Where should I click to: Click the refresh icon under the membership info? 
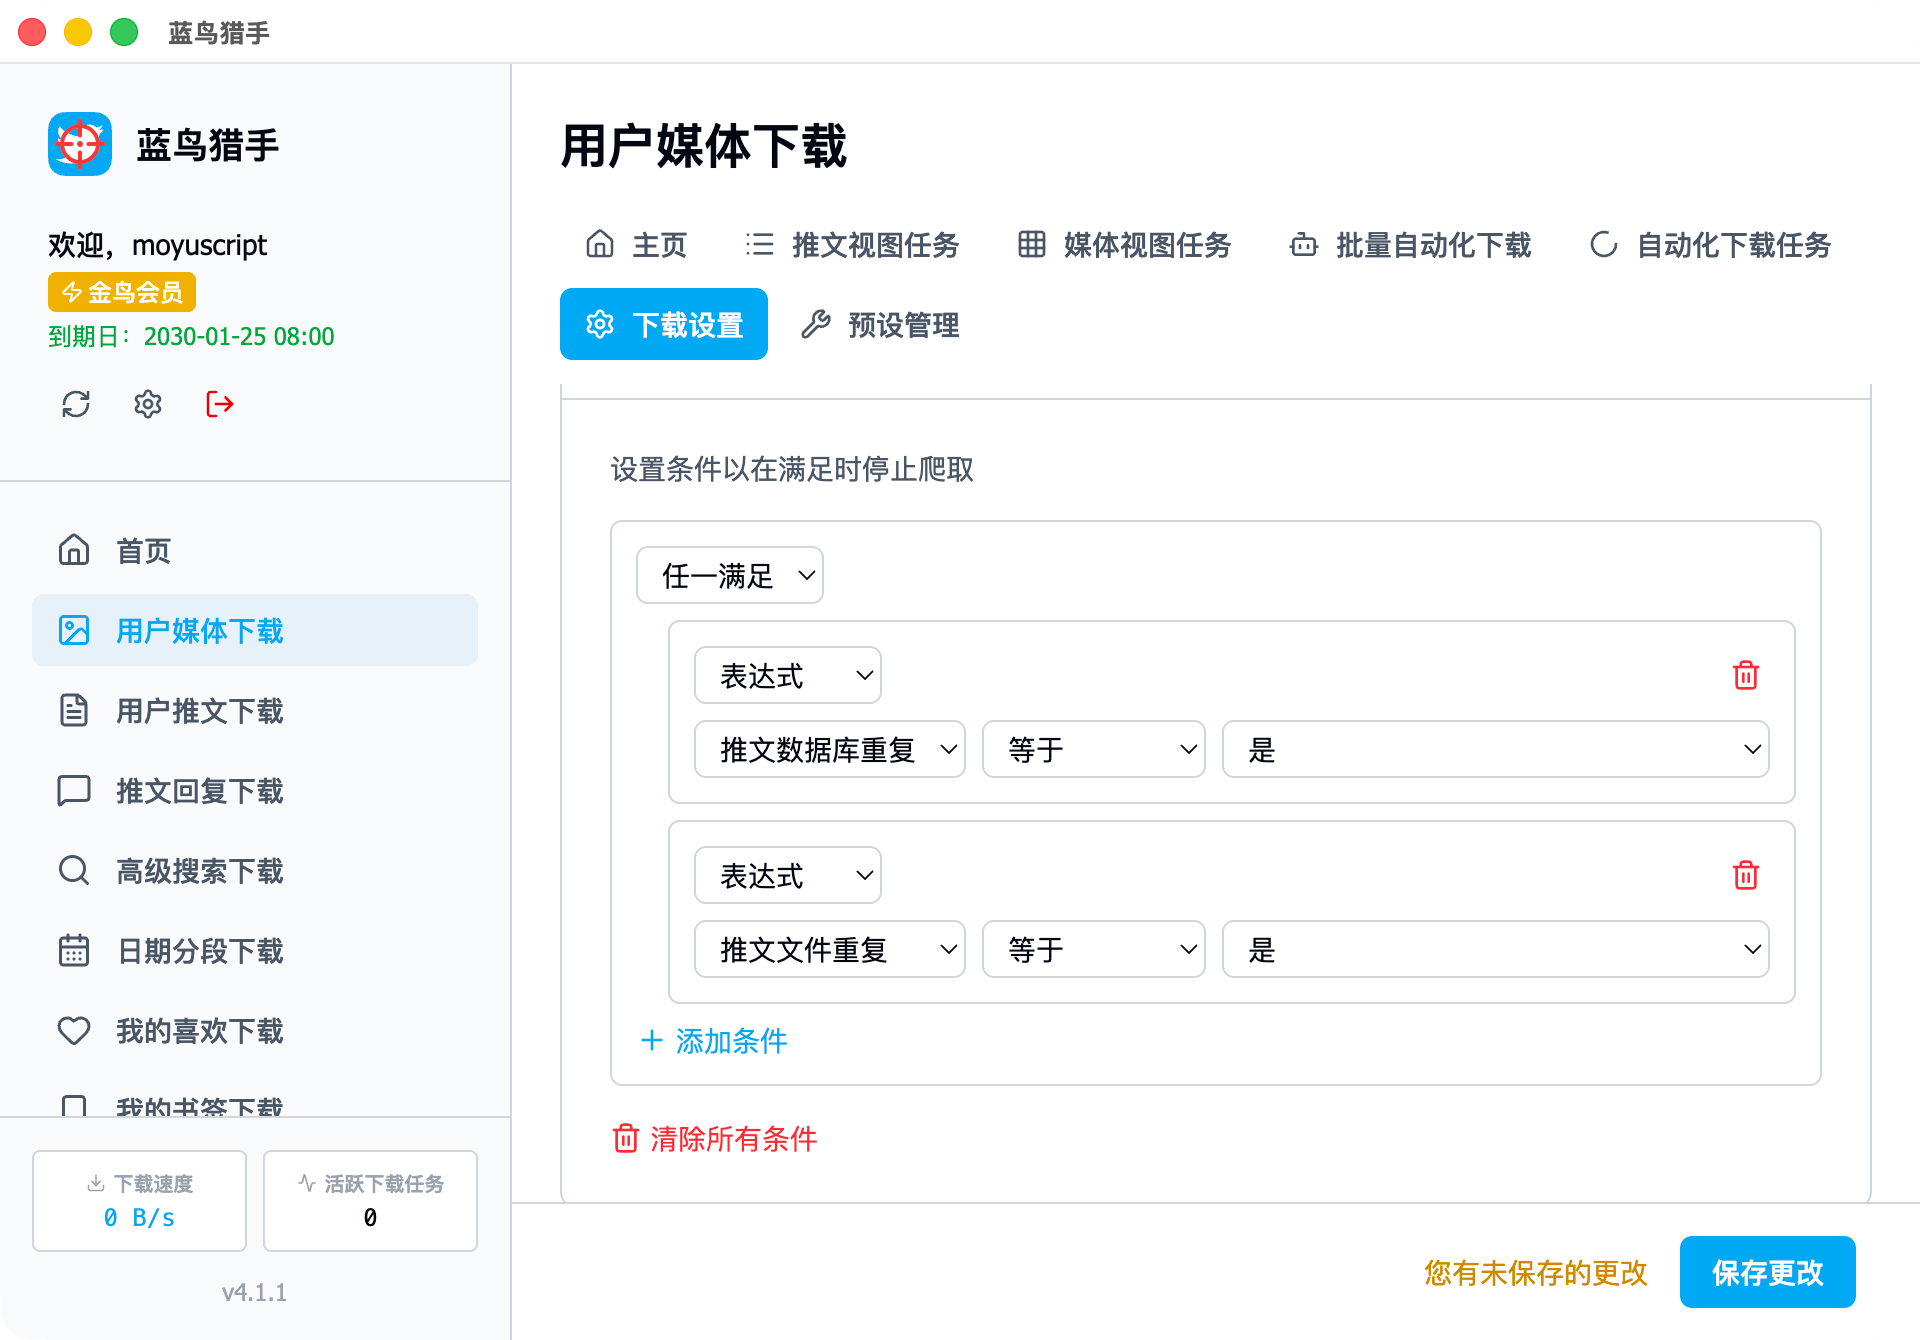click(76, 404)
